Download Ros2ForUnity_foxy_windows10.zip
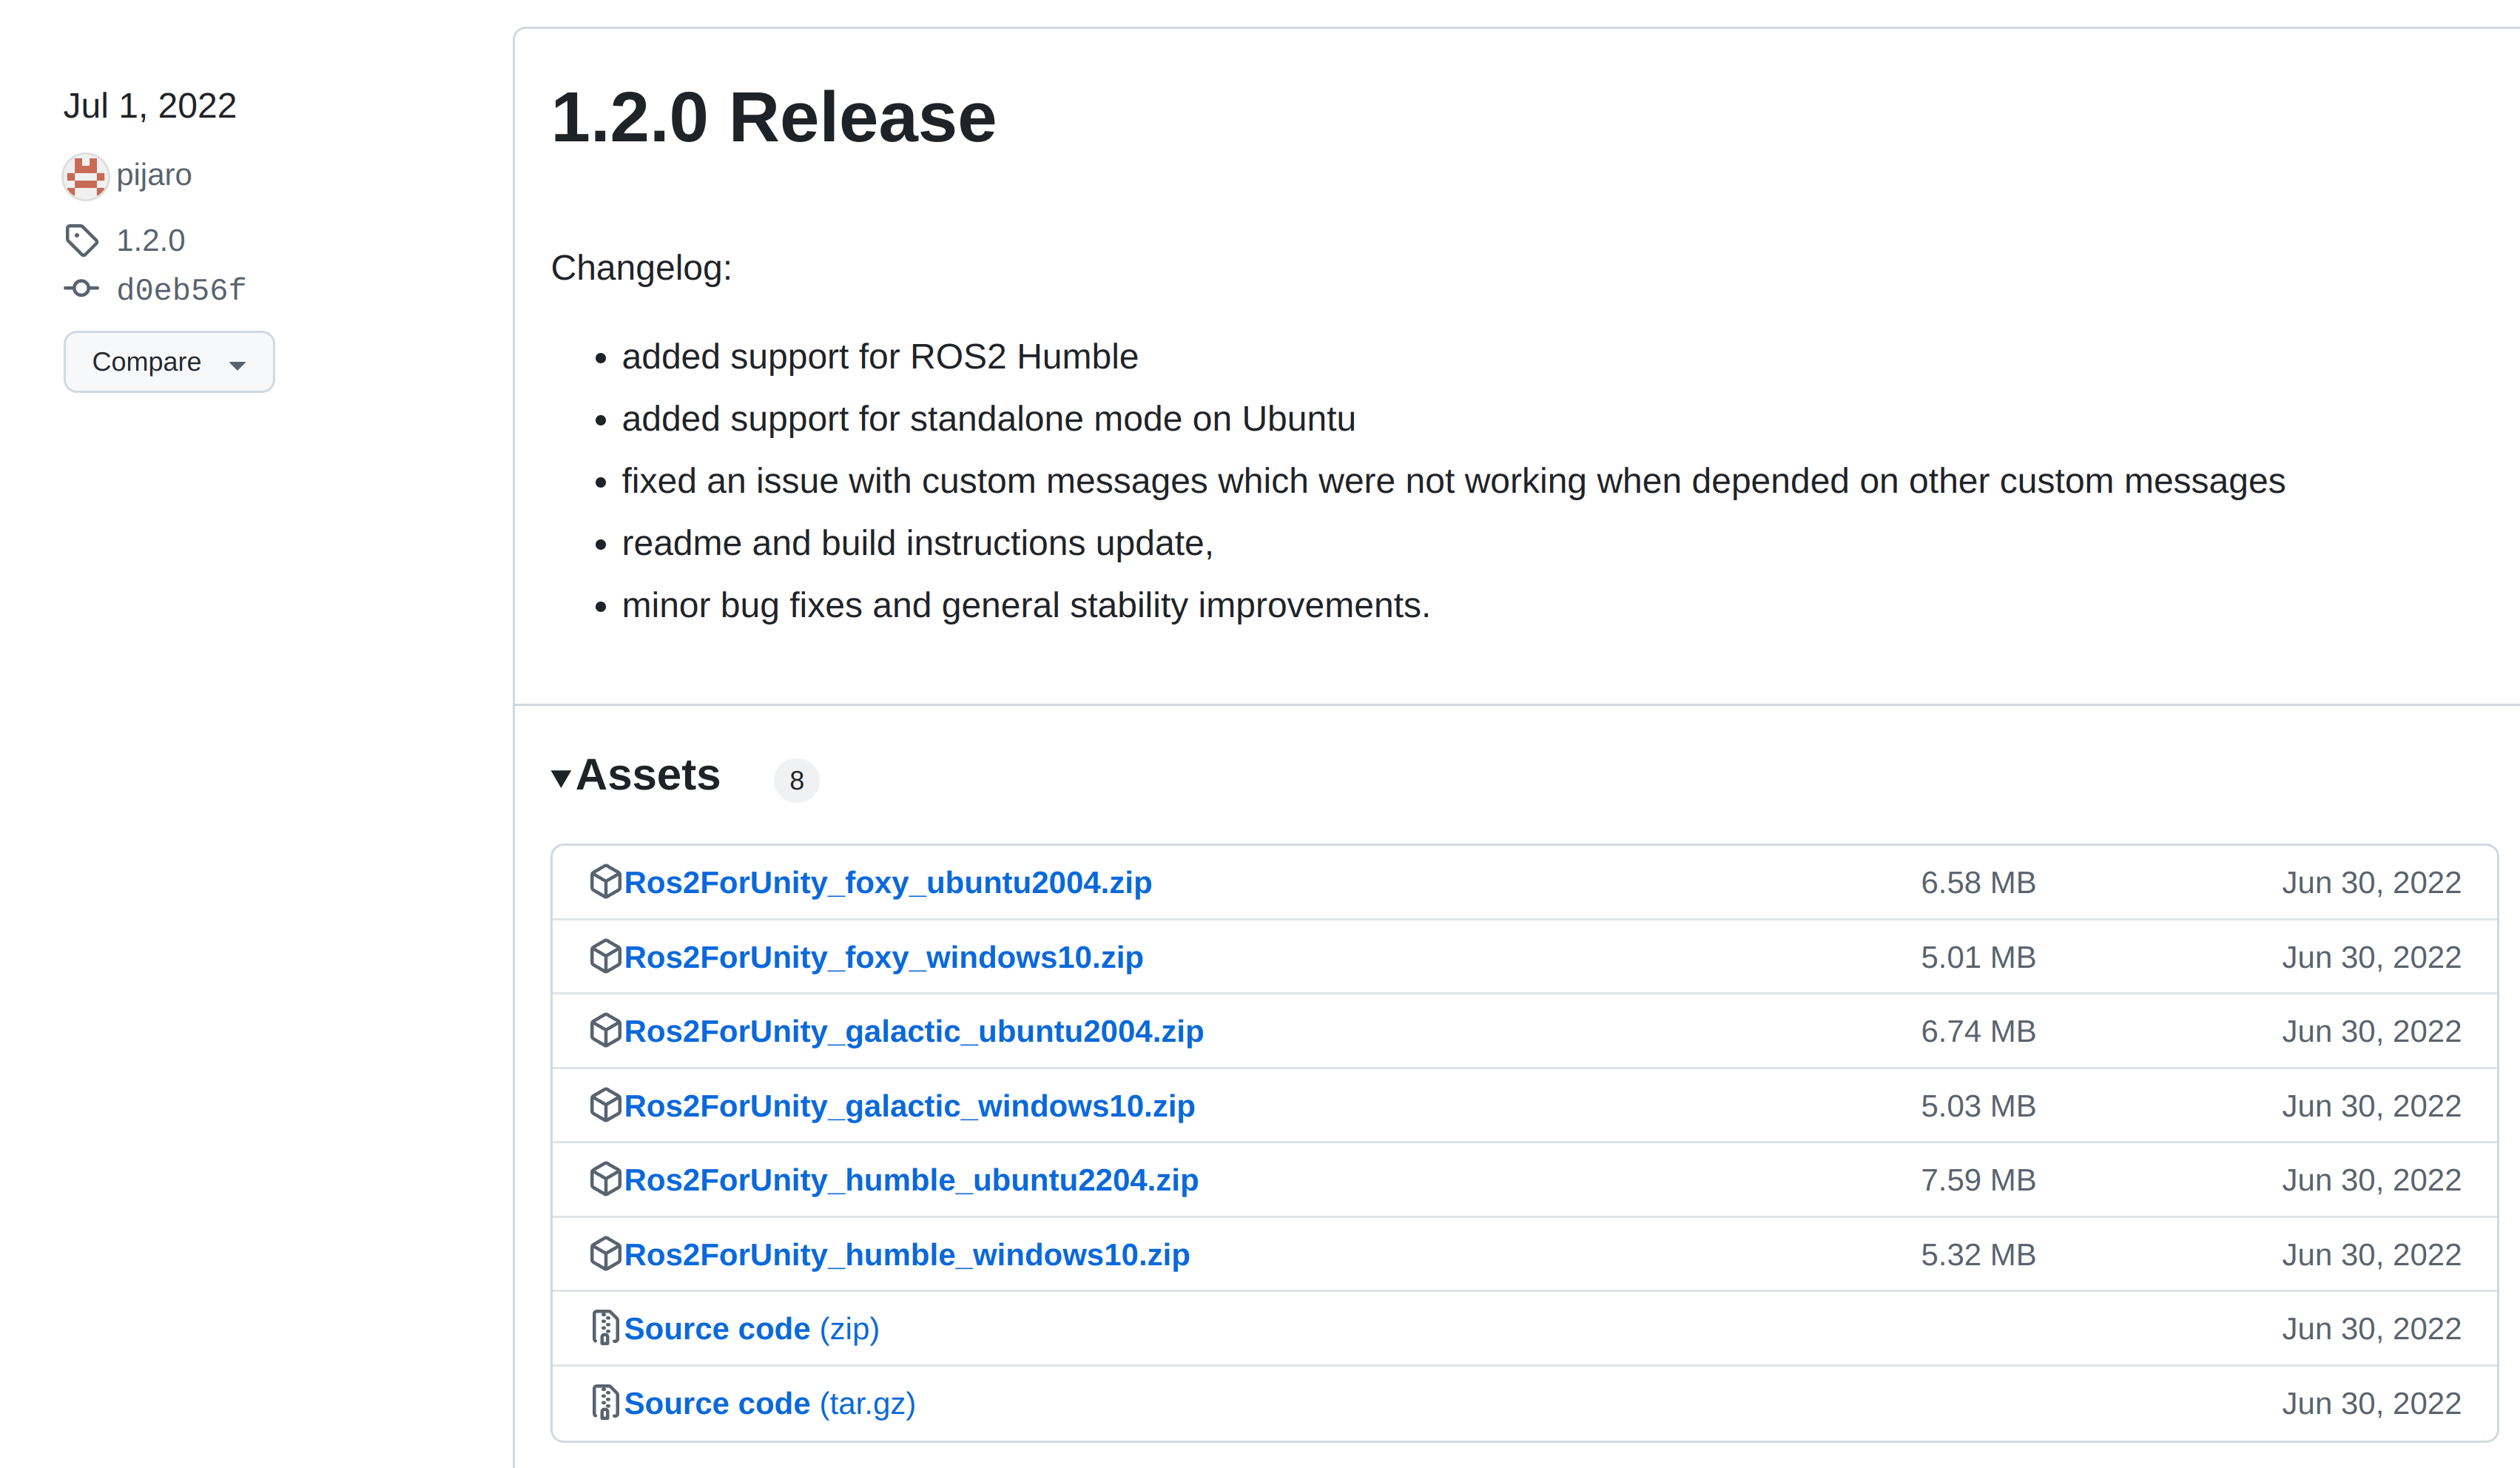2520x1468 pixels. tap(883, 957)
